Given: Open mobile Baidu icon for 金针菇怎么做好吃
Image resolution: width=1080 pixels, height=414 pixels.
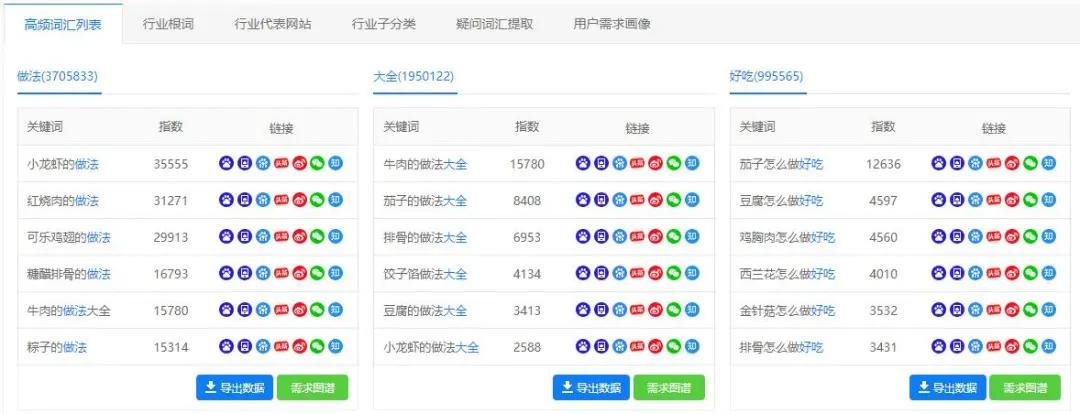Looking at the screenshot, I should point(957,309).
